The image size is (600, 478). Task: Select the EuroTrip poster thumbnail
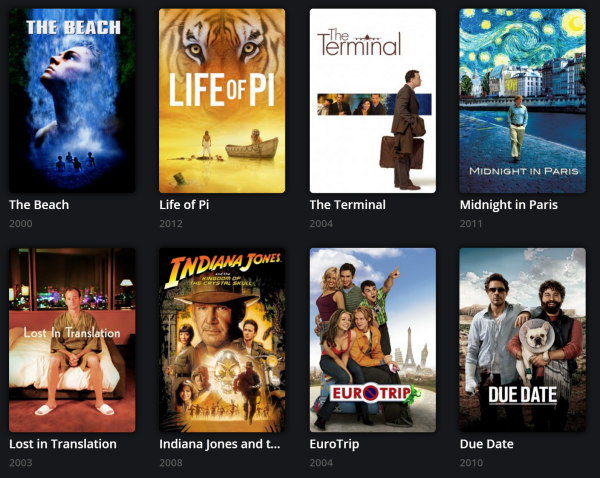373,340
